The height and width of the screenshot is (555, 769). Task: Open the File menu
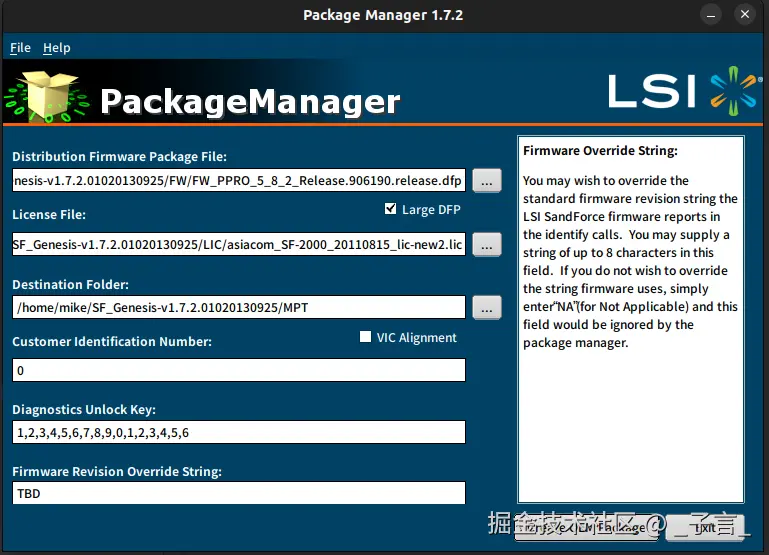coord(20,48)
